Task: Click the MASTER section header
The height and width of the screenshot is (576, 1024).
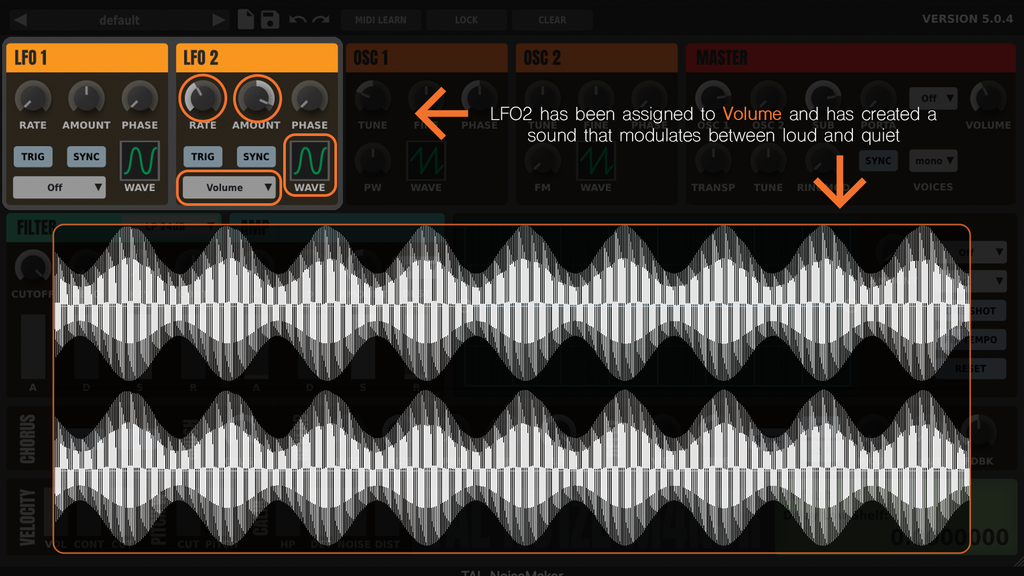Action: pyautogui.click(x=850, y=57)
